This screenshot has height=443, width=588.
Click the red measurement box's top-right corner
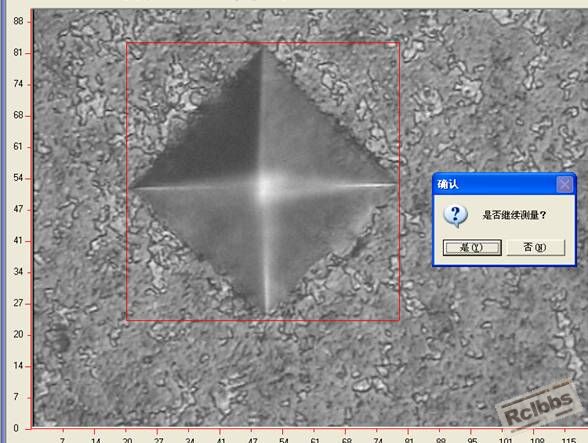tap(399, 43)
